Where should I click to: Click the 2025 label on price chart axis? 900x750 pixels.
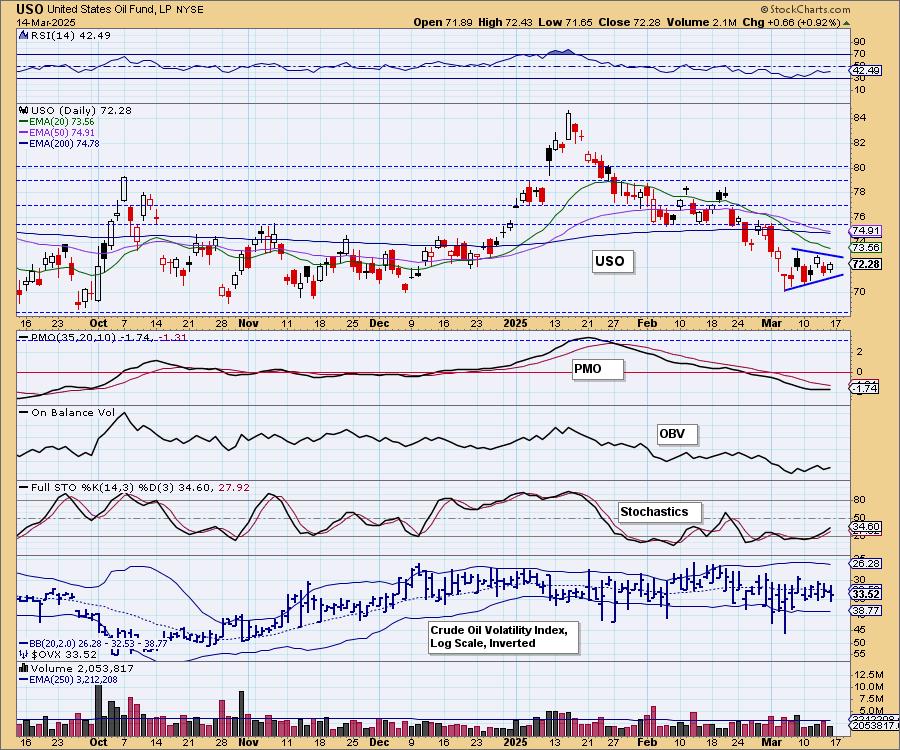[515, 323]
